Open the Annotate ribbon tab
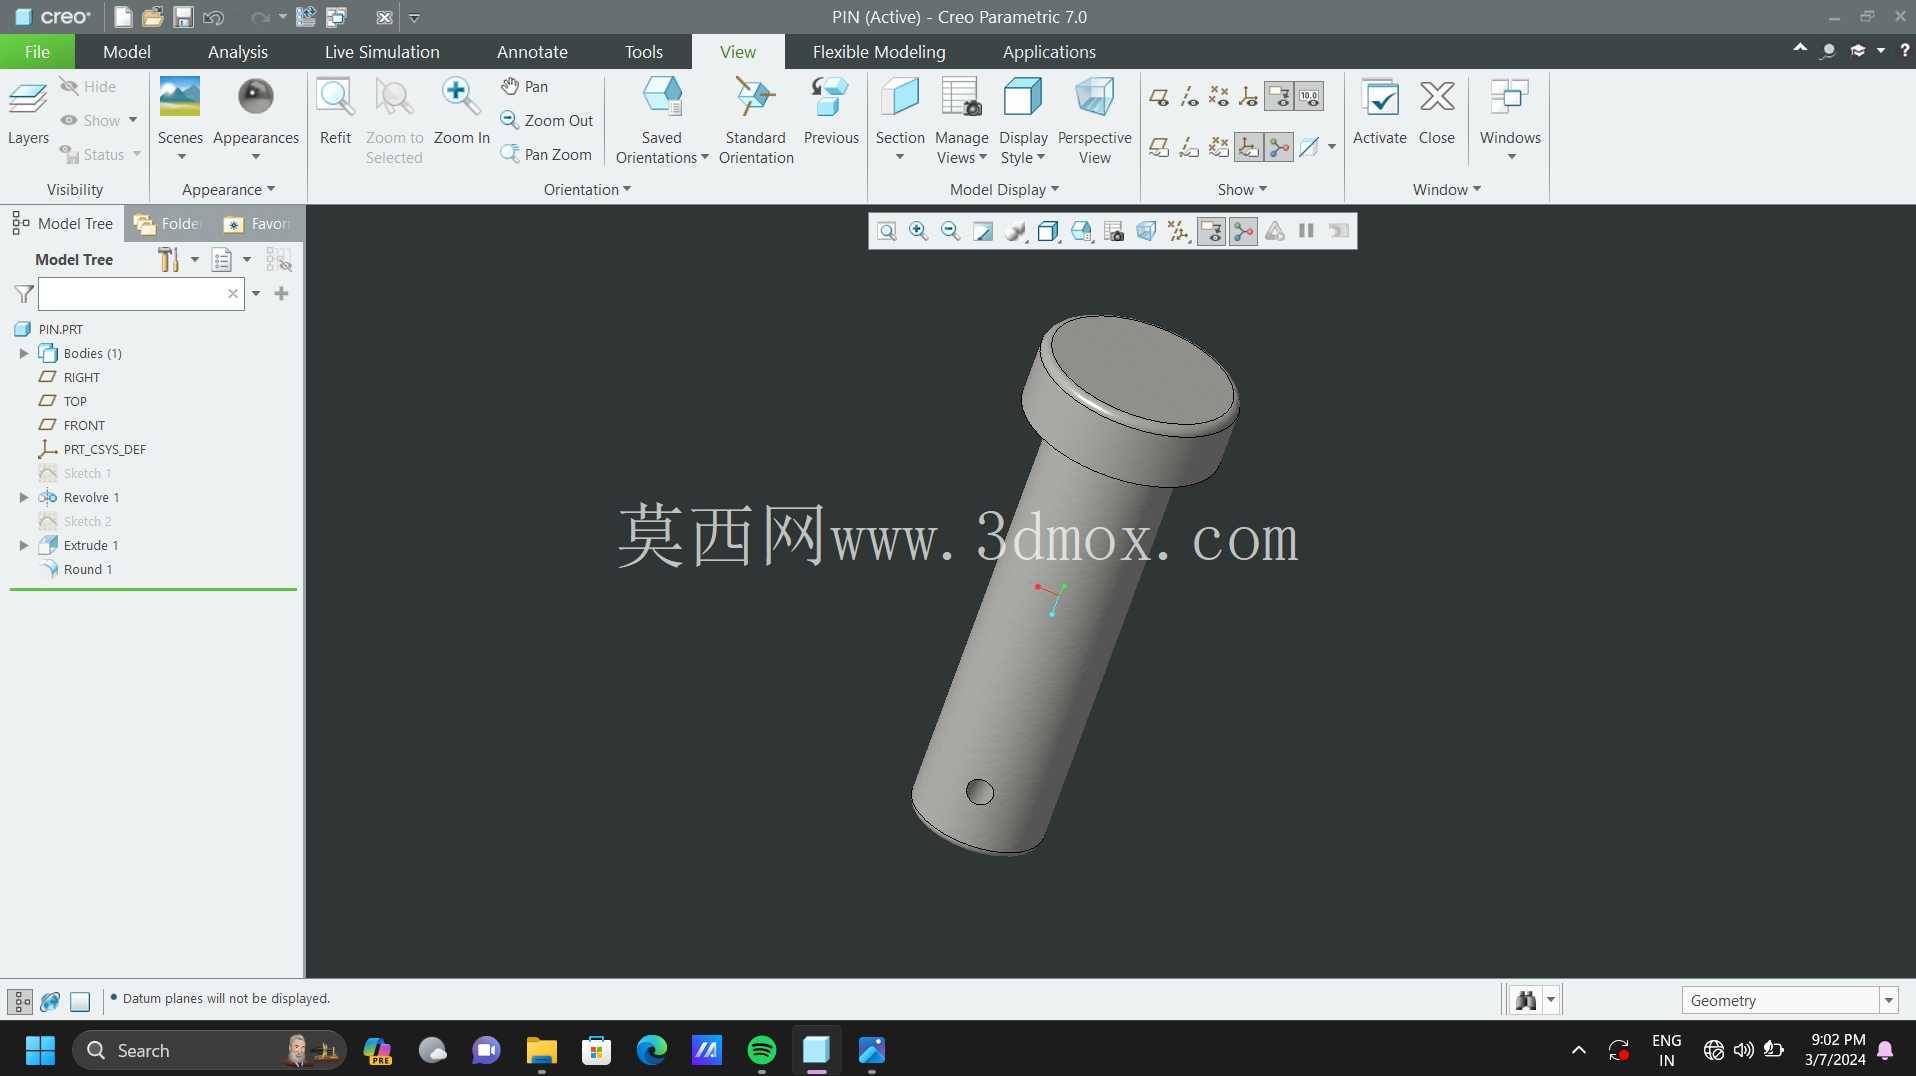This screenshot has width=1916, height=1076. click(x=532, y=52)
